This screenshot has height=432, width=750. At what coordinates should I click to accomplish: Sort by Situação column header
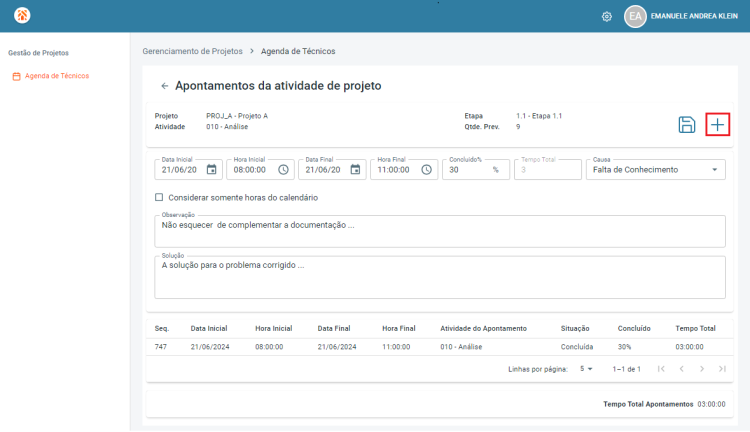coord(575,329)
